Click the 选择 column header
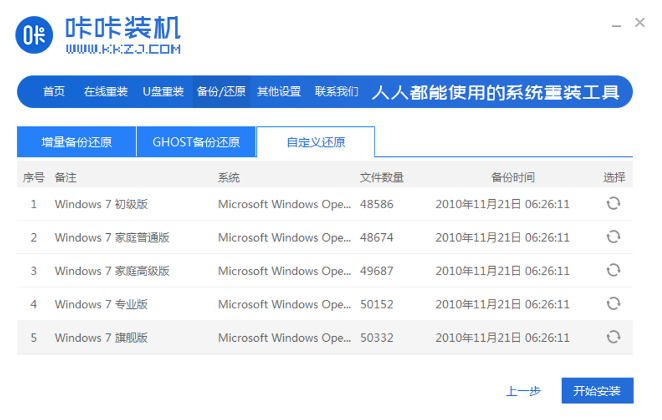 (613, 177)
